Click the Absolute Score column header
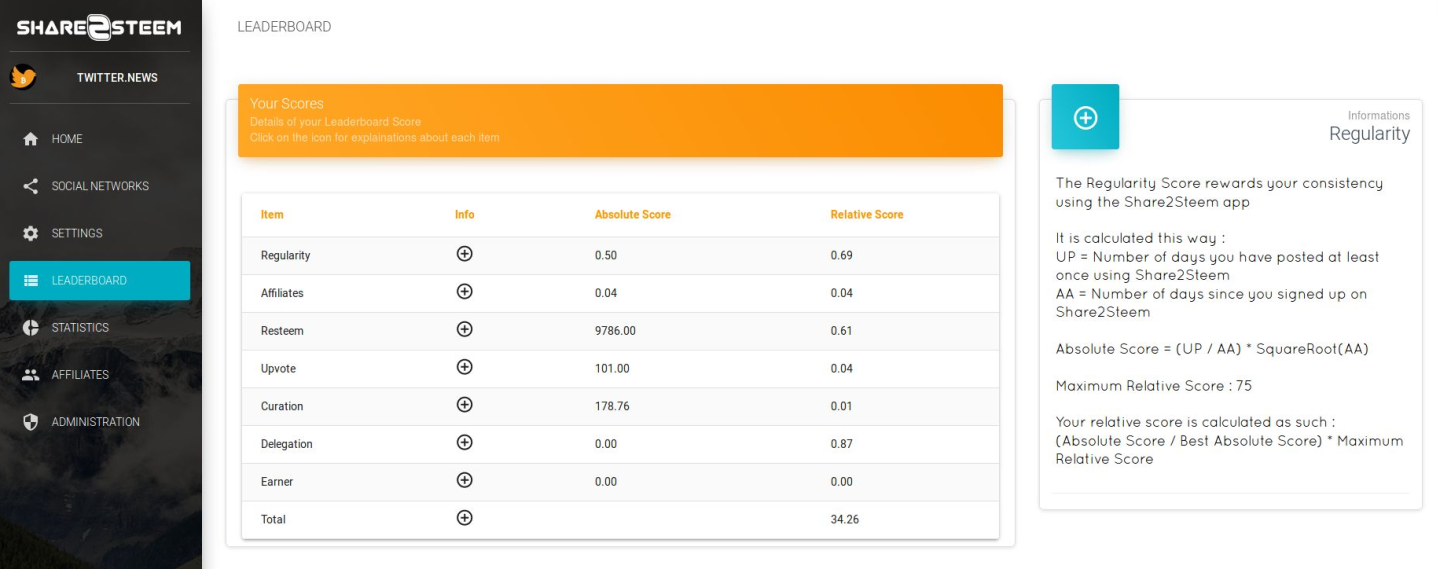Image resolution: width=1440 pixels, height=569 pixels. point(633,215)
